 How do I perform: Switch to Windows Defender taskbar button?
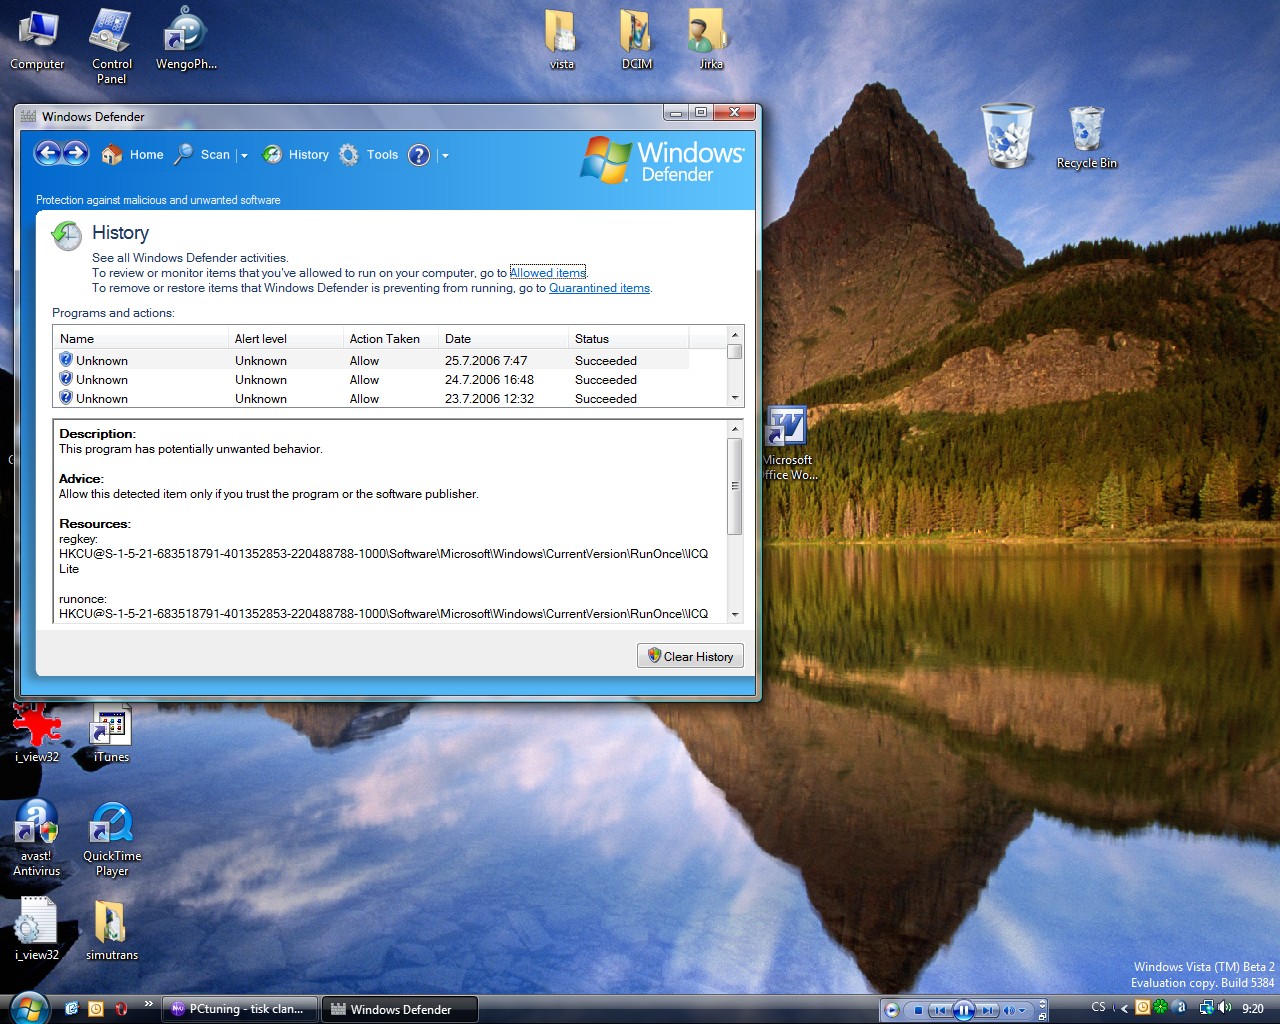click(399, 1009)
